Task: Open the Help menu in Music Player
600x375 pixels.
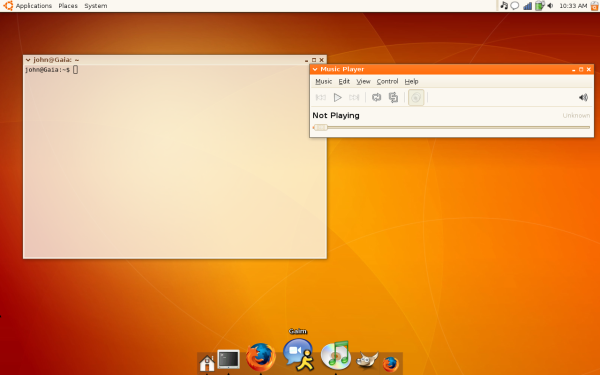Action: point(411,82)
